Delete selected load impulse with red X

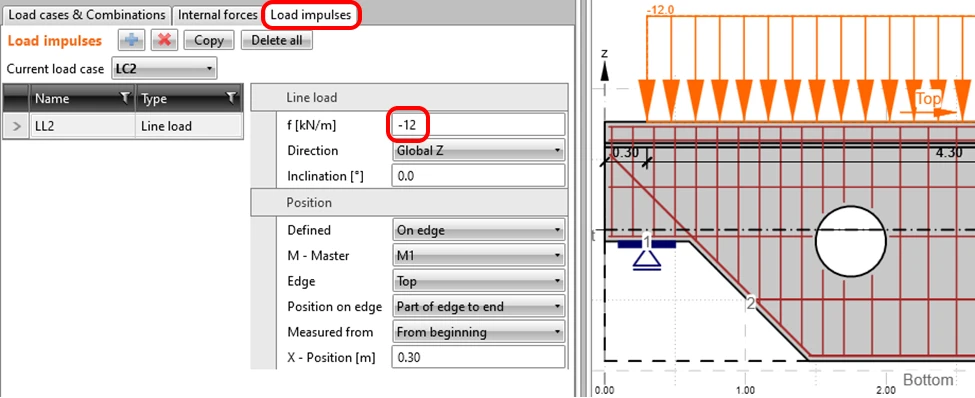(164, 40)
